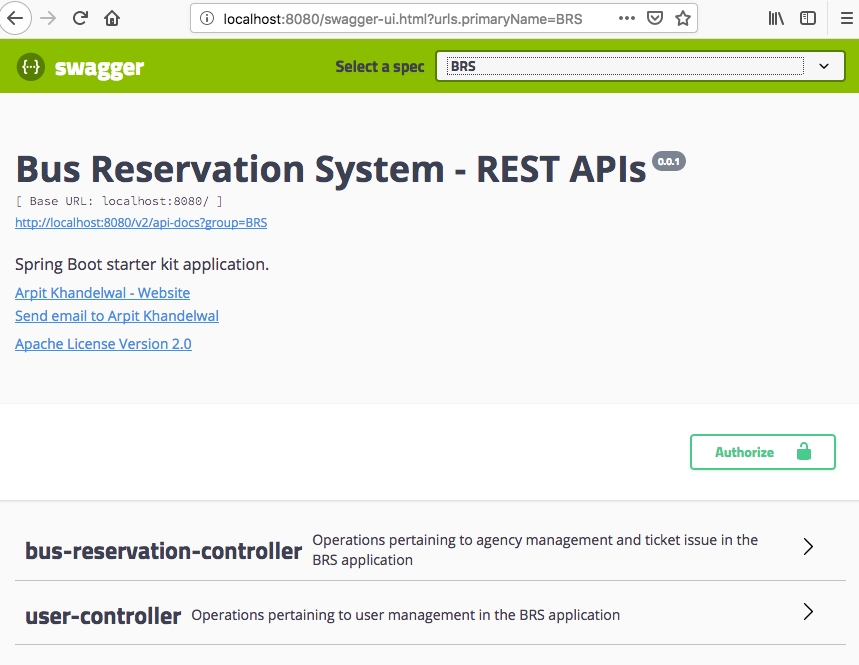Viewport: 859px width, 665px height.
Task: Save page to Pocket icon
Action: [654, 19]
